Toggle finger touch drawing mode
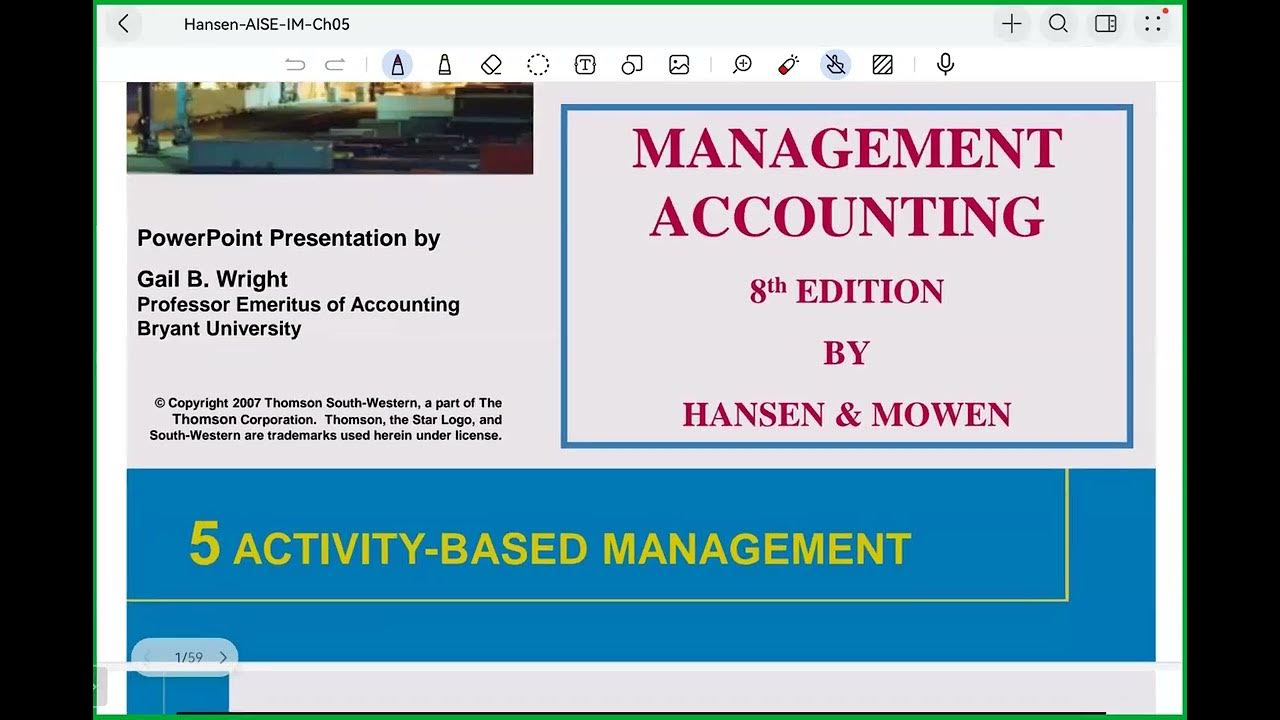This screenshot has height=720, width=1280. coord(835,65)
